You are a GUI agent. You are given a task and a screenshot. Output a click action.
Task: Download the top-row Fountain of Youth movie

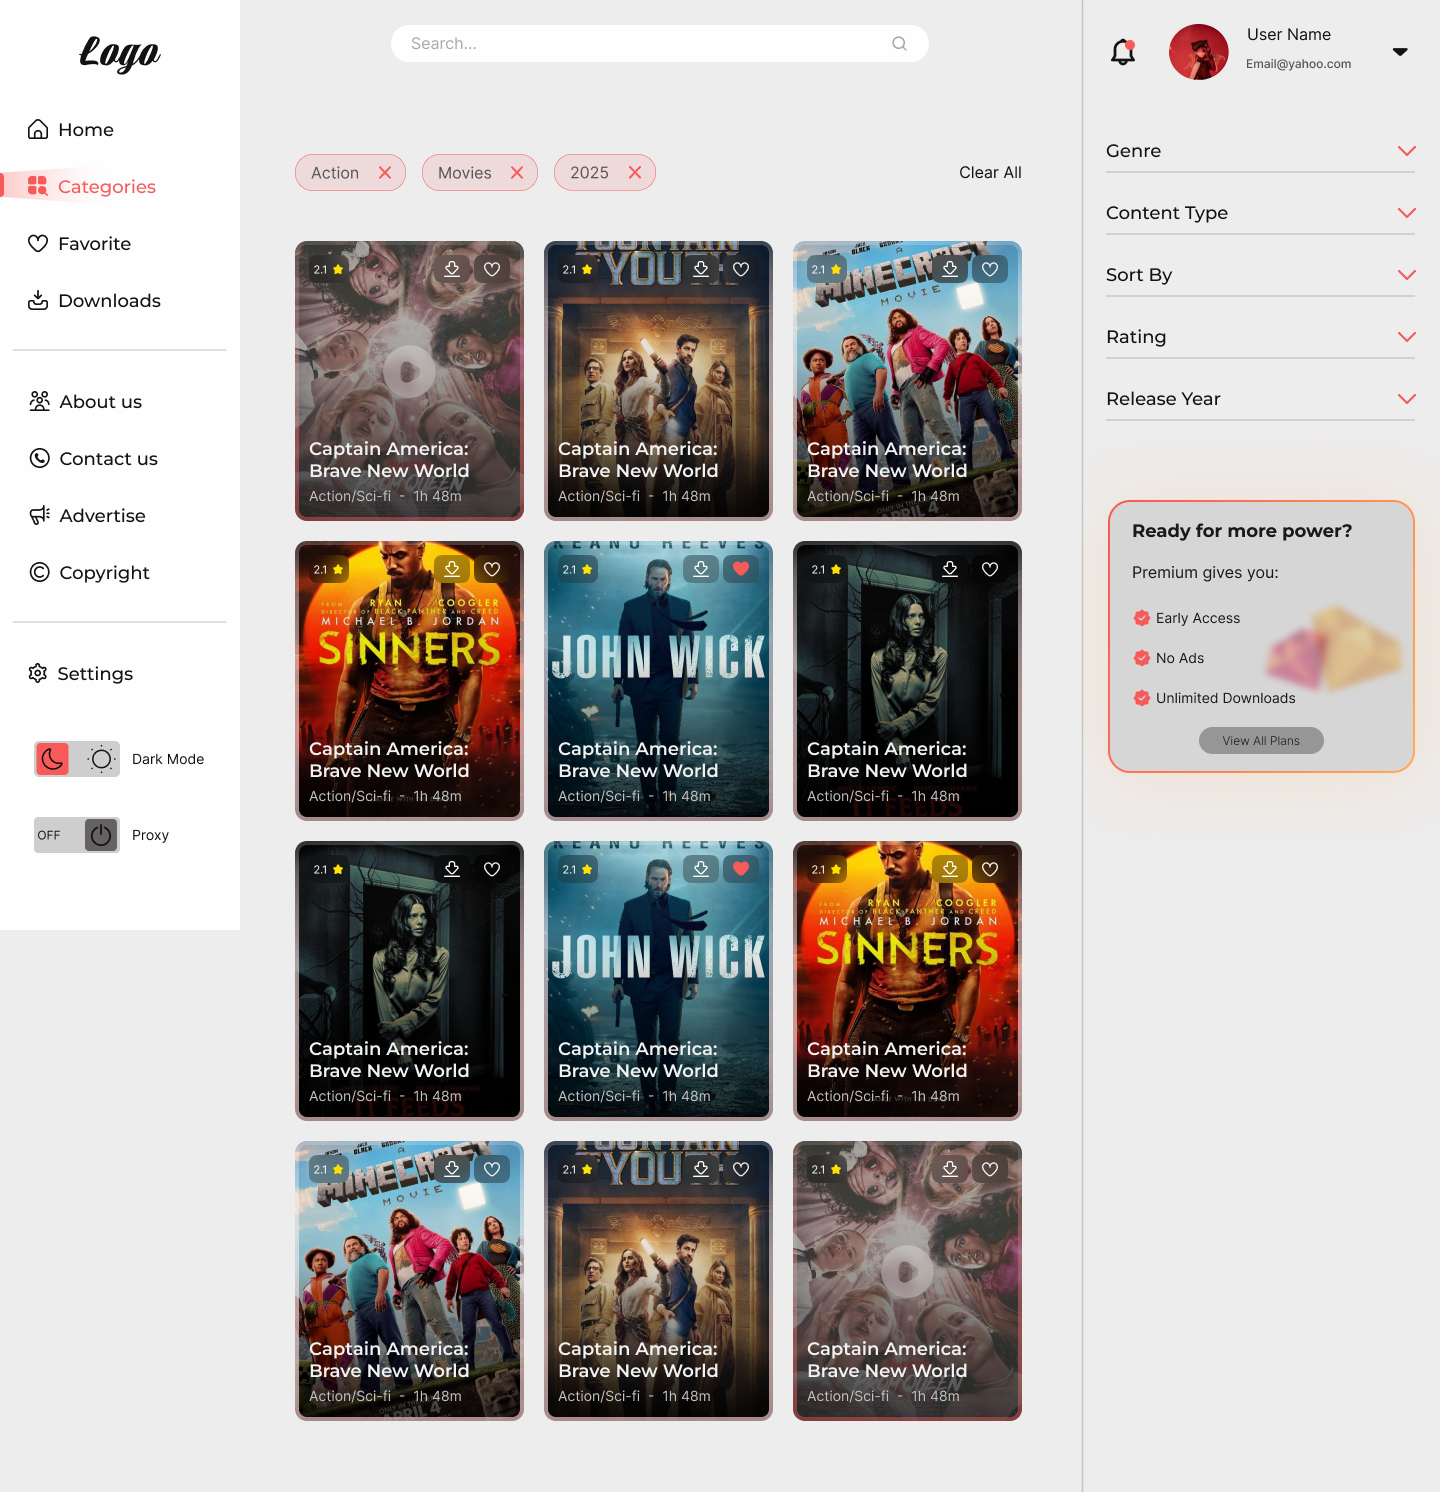701,269
